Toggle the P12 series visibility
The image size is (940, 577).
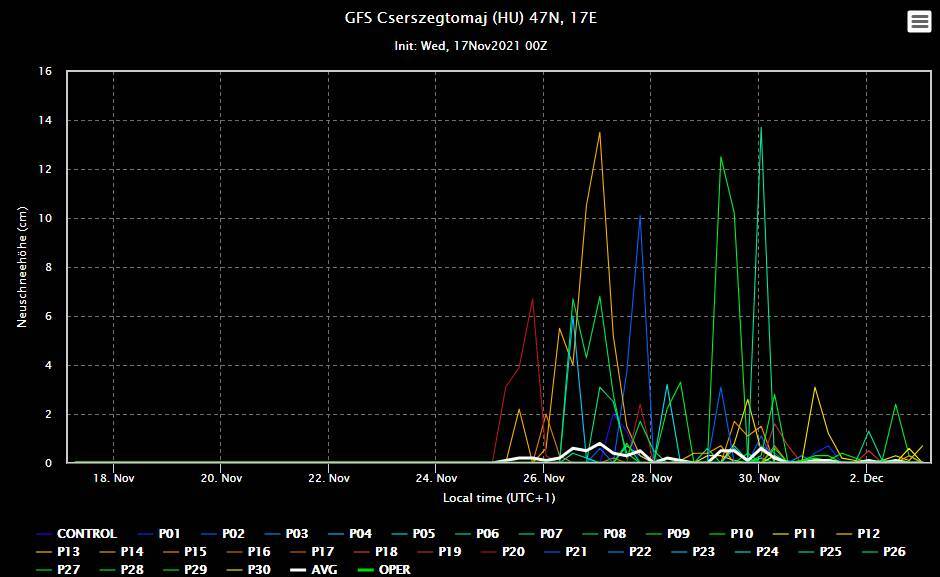click(868, 534)
